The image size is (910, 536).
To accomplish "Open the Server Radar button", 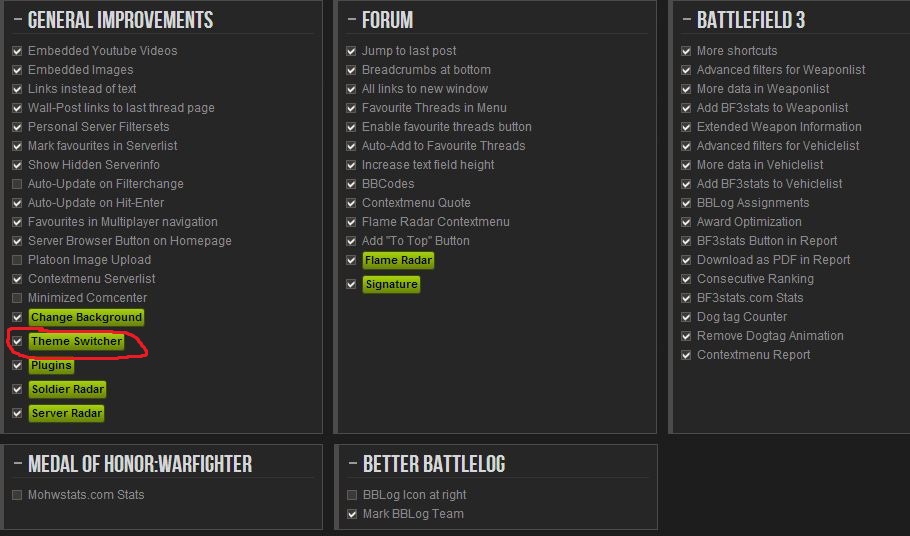I will point(66,414).
